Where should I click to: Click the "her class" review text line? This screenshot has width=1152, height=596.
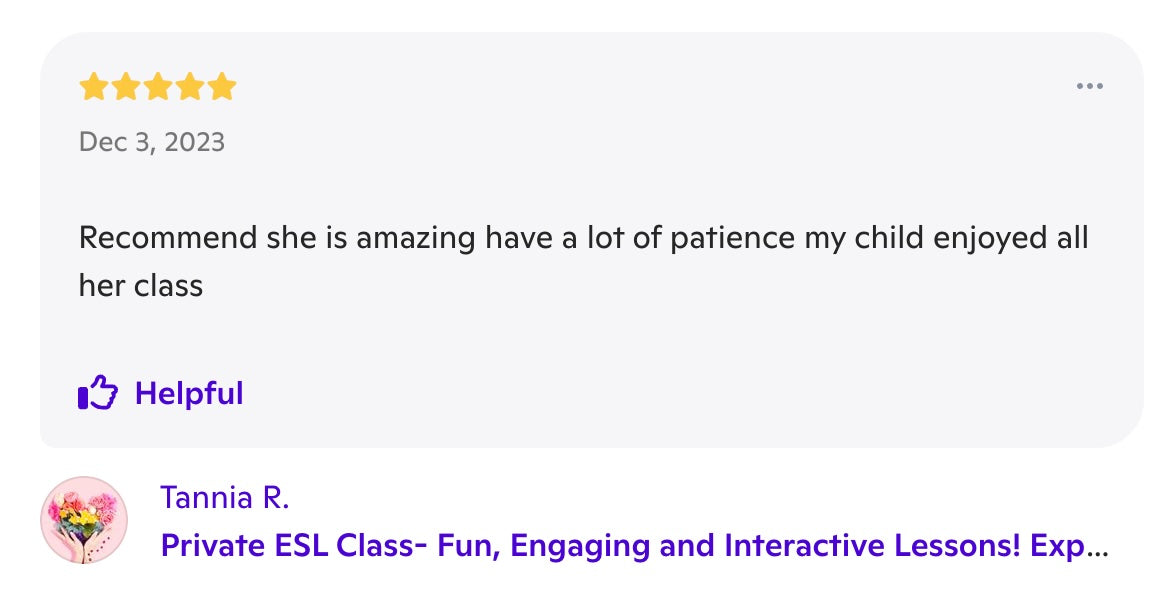[x=141, y=286]
